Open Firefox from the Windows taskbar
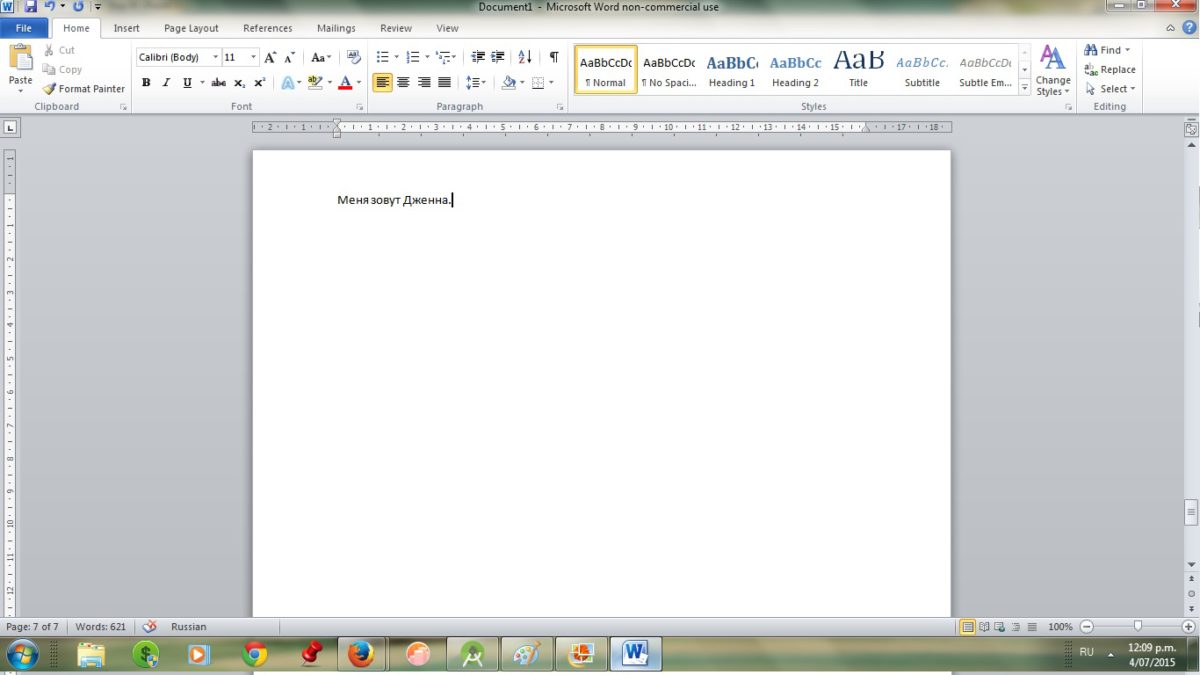The width and height of the screenshot is (1200, 675). pos(361,655)
